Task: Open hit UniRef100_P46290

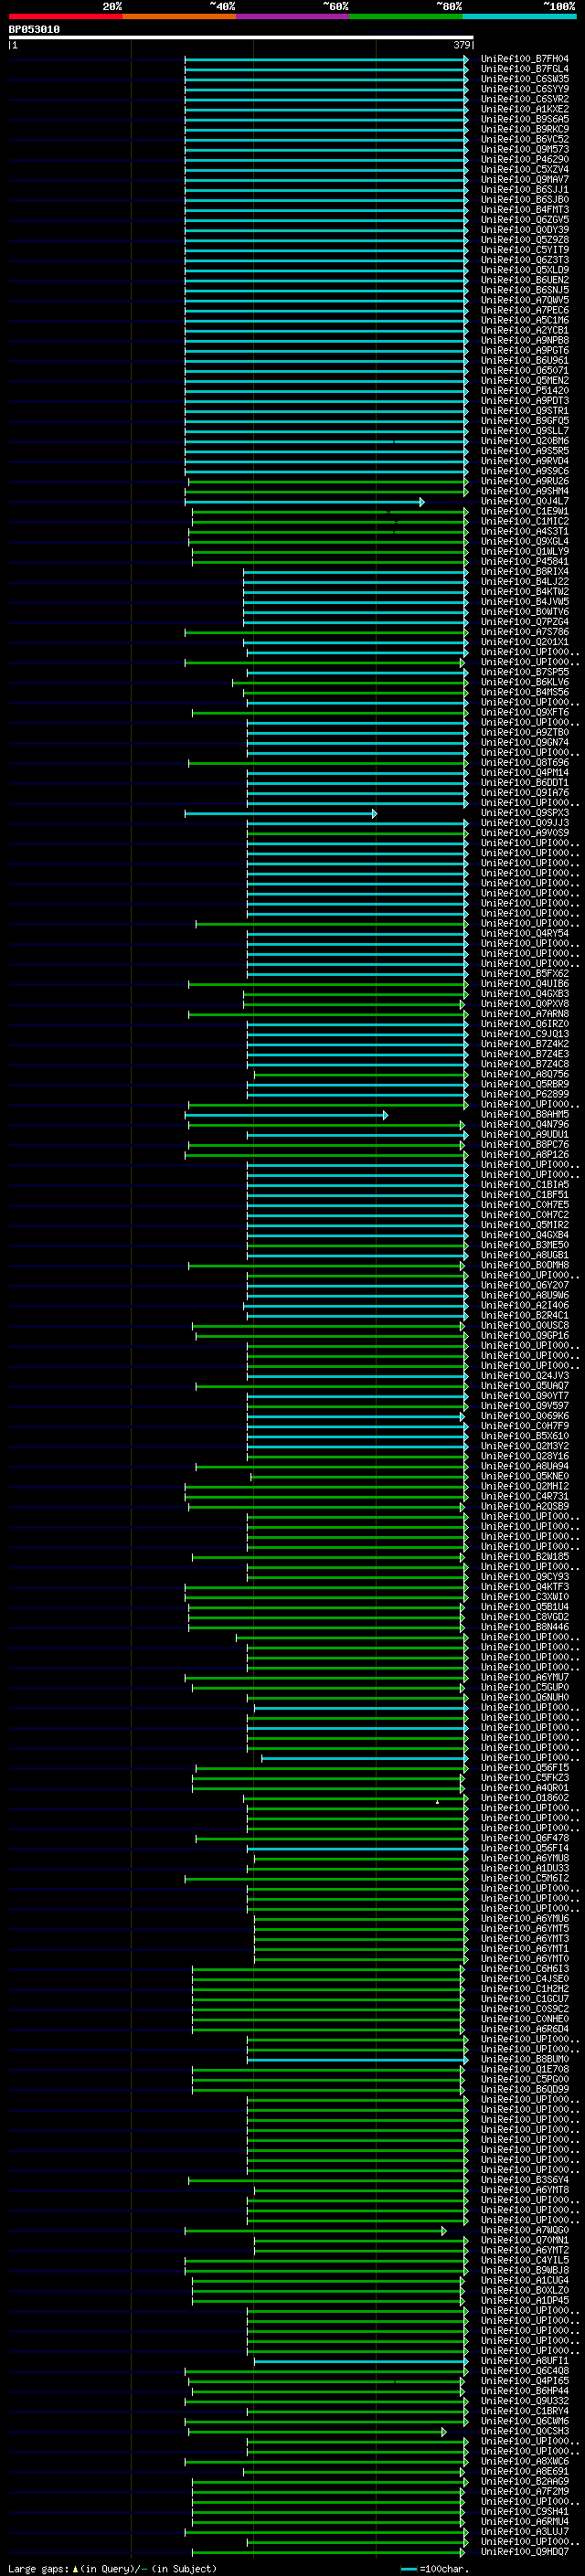Action: pyautogui.click(x=525, y=160)
